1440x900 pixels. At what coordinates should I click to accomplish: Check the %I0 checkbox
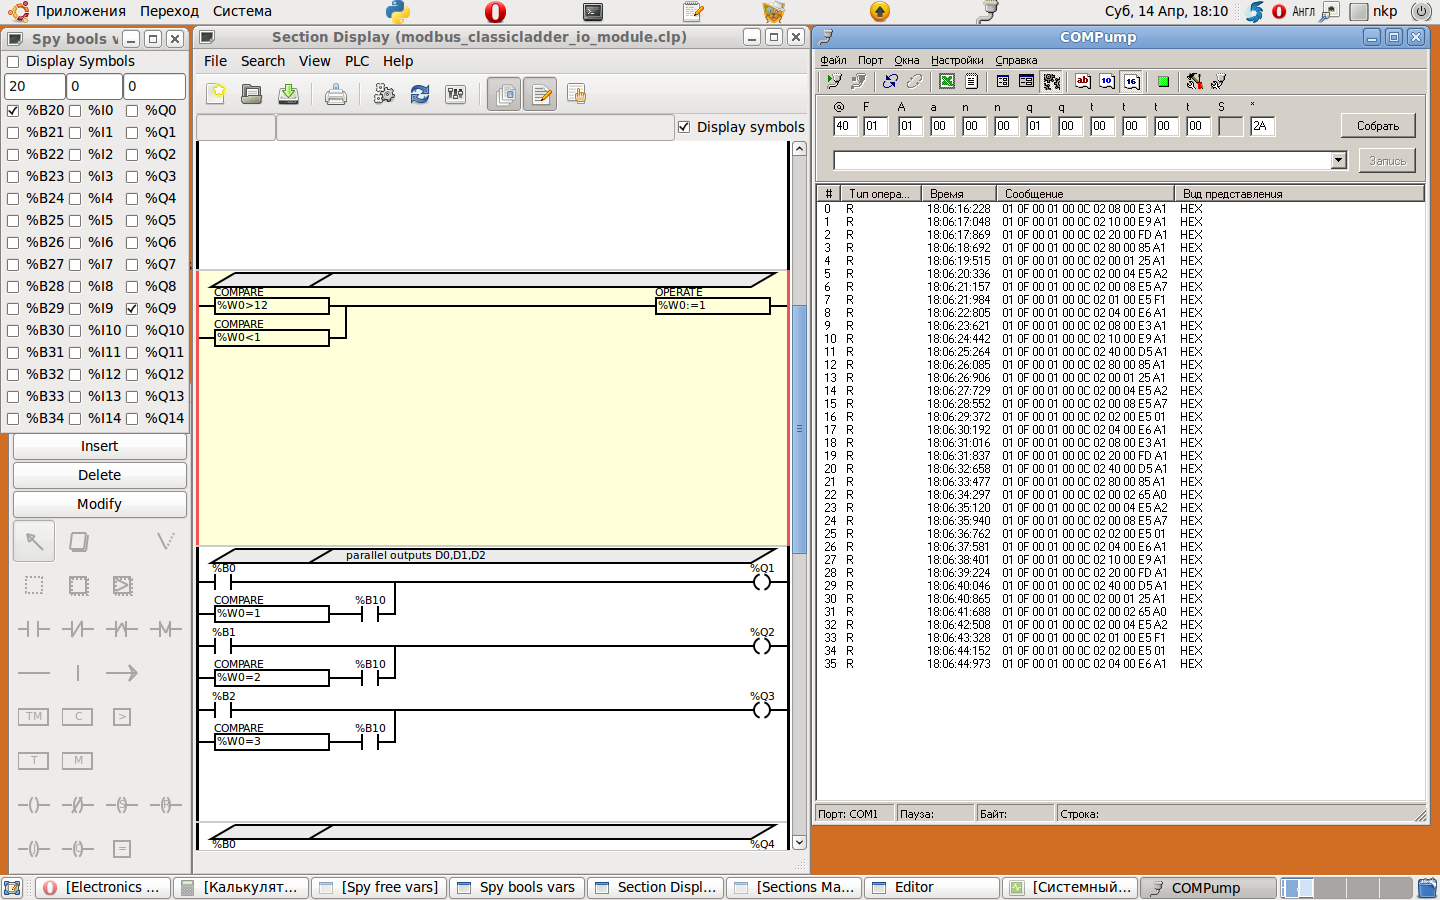point(75,110)
